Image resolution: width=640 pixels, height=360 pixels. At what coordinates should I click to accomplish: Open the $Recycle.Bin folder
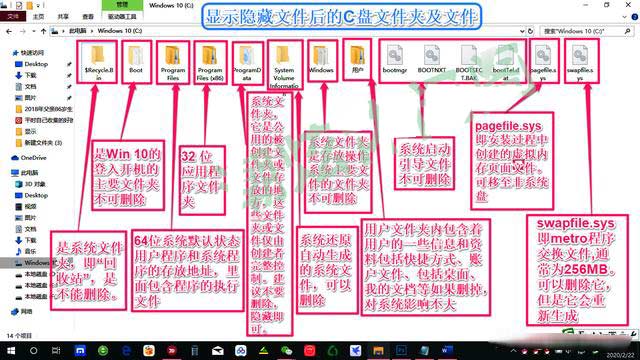98,62
